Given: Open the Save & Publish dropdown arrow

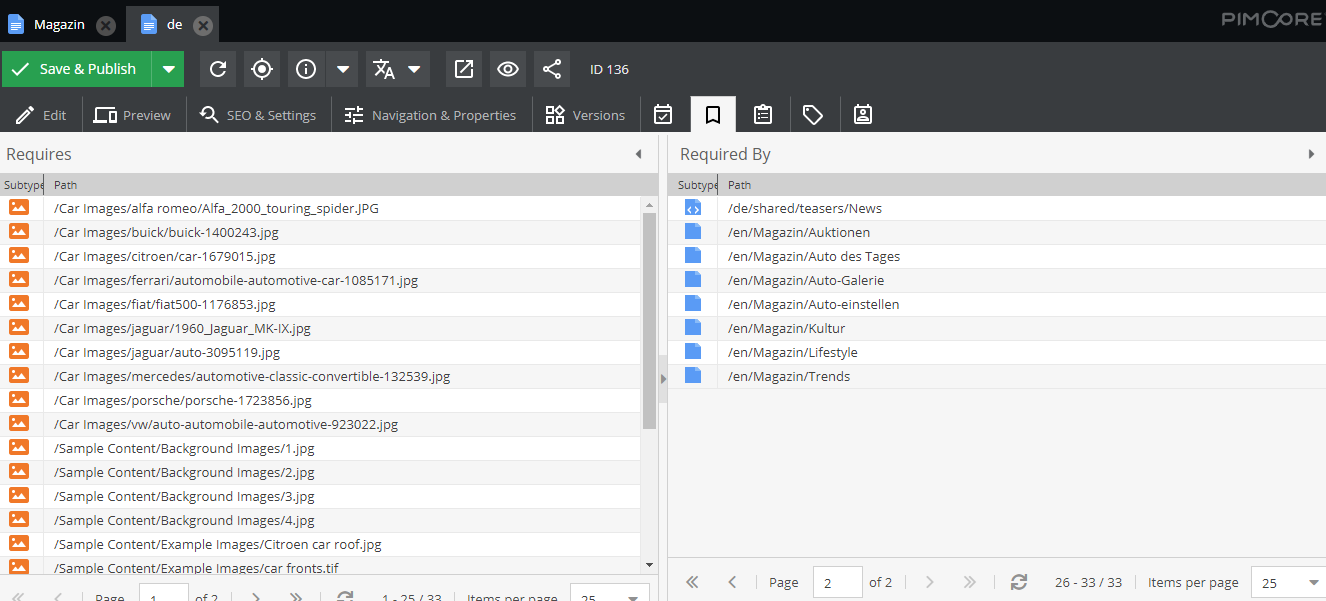Looking at the screenshot, I should pos(167,69).
